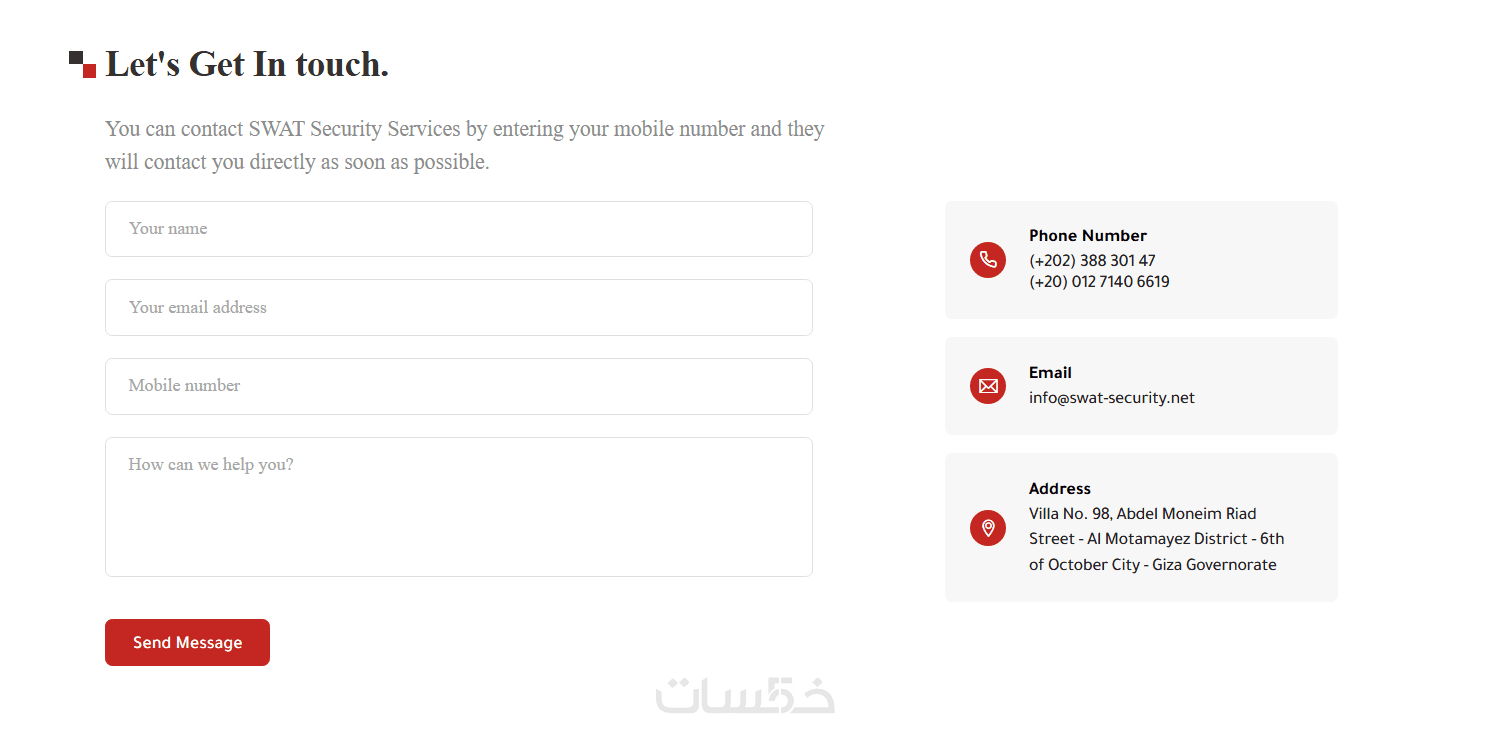Viewport: 1492px width, 729px height.
Task: Click the How can we help you textarea
Action: (458, 506)
